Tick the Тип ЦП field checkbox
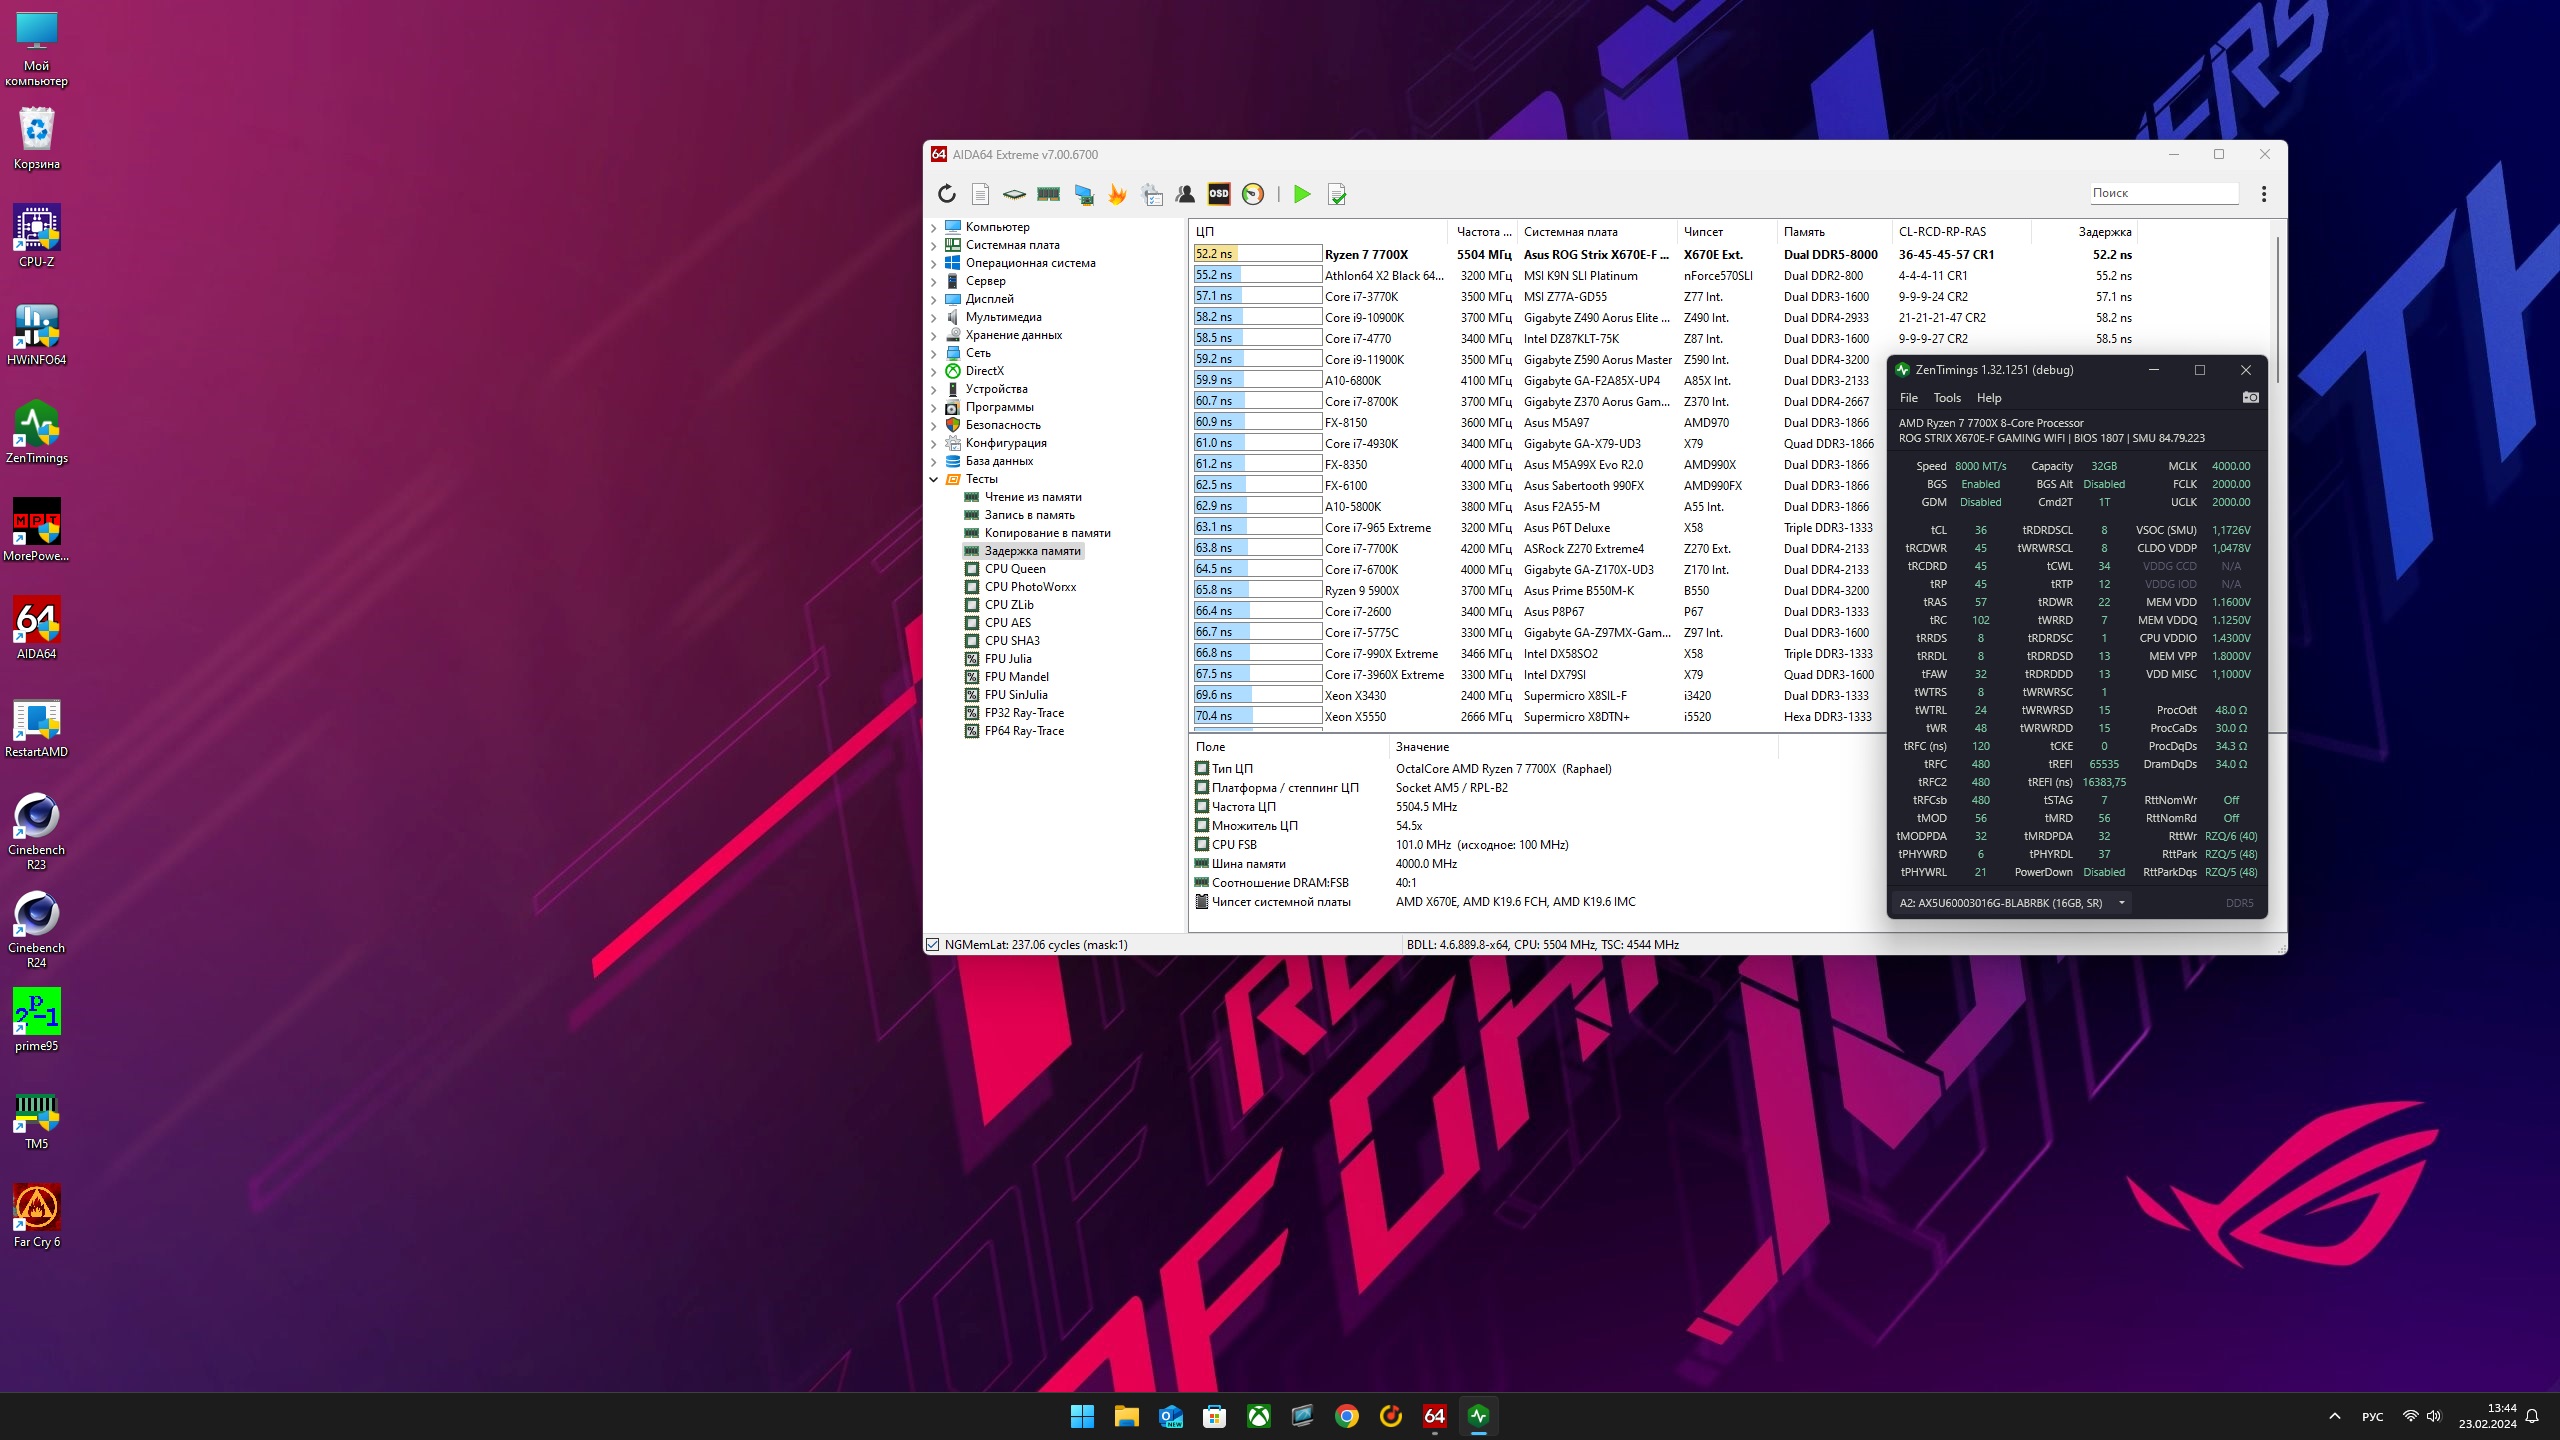 point(1202,769)
